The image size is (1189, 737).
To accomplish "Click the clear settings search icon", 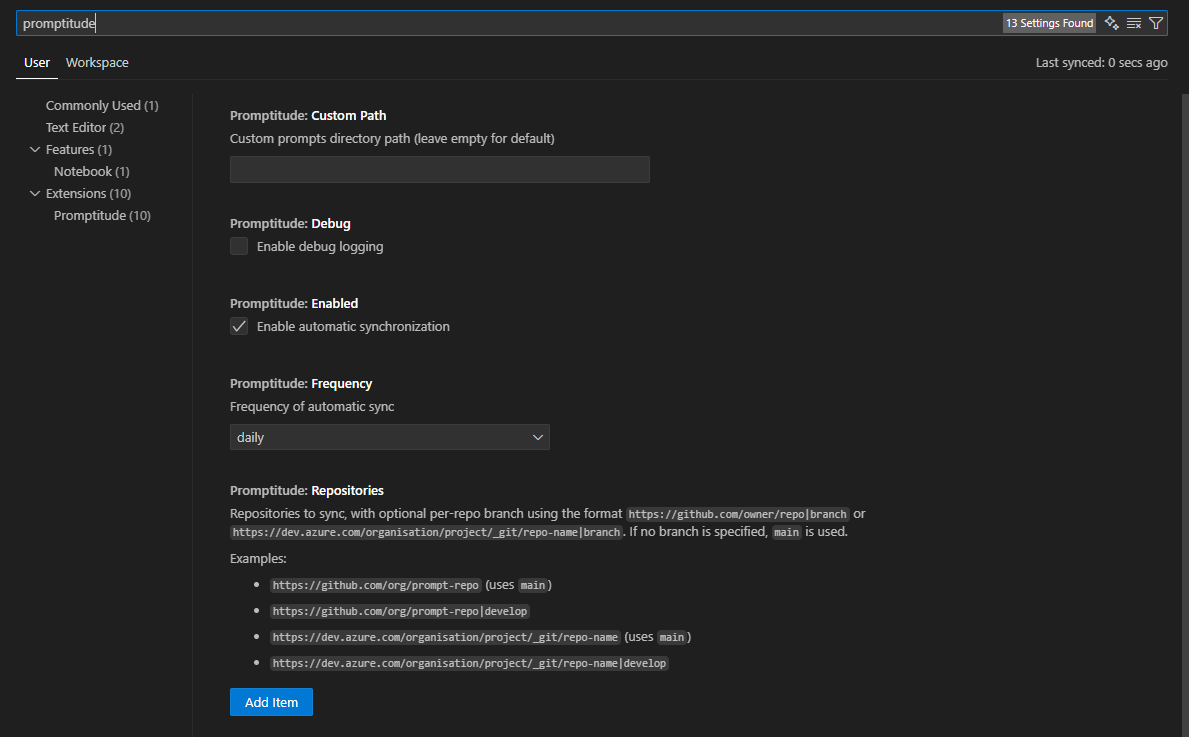I will click(x=1134, y=23).
